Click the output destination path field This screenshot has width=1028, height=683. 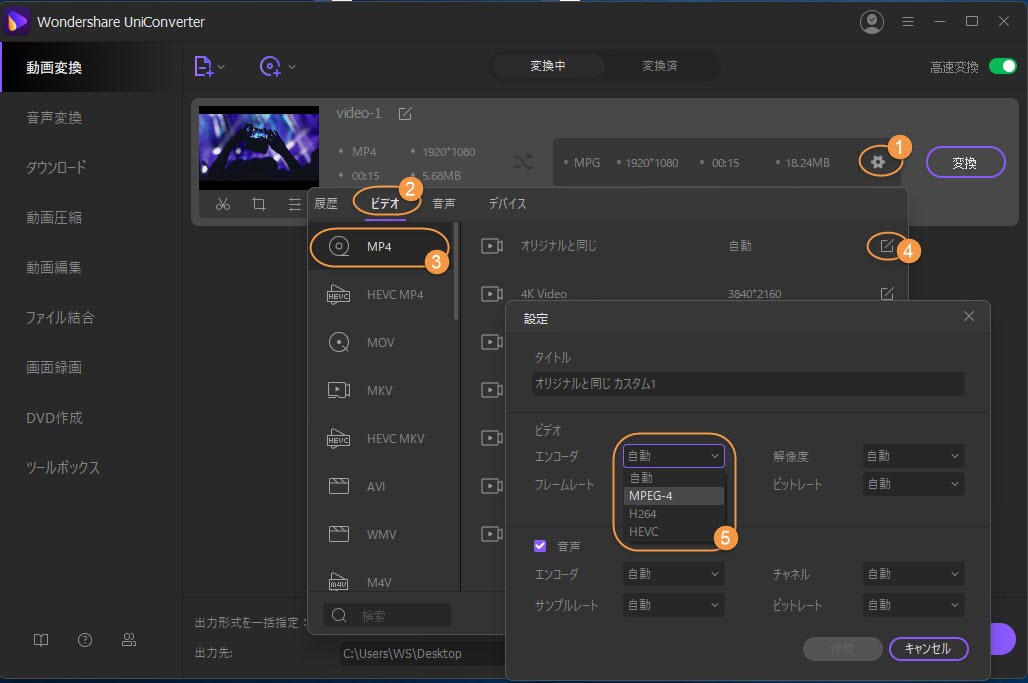(404, 653)
